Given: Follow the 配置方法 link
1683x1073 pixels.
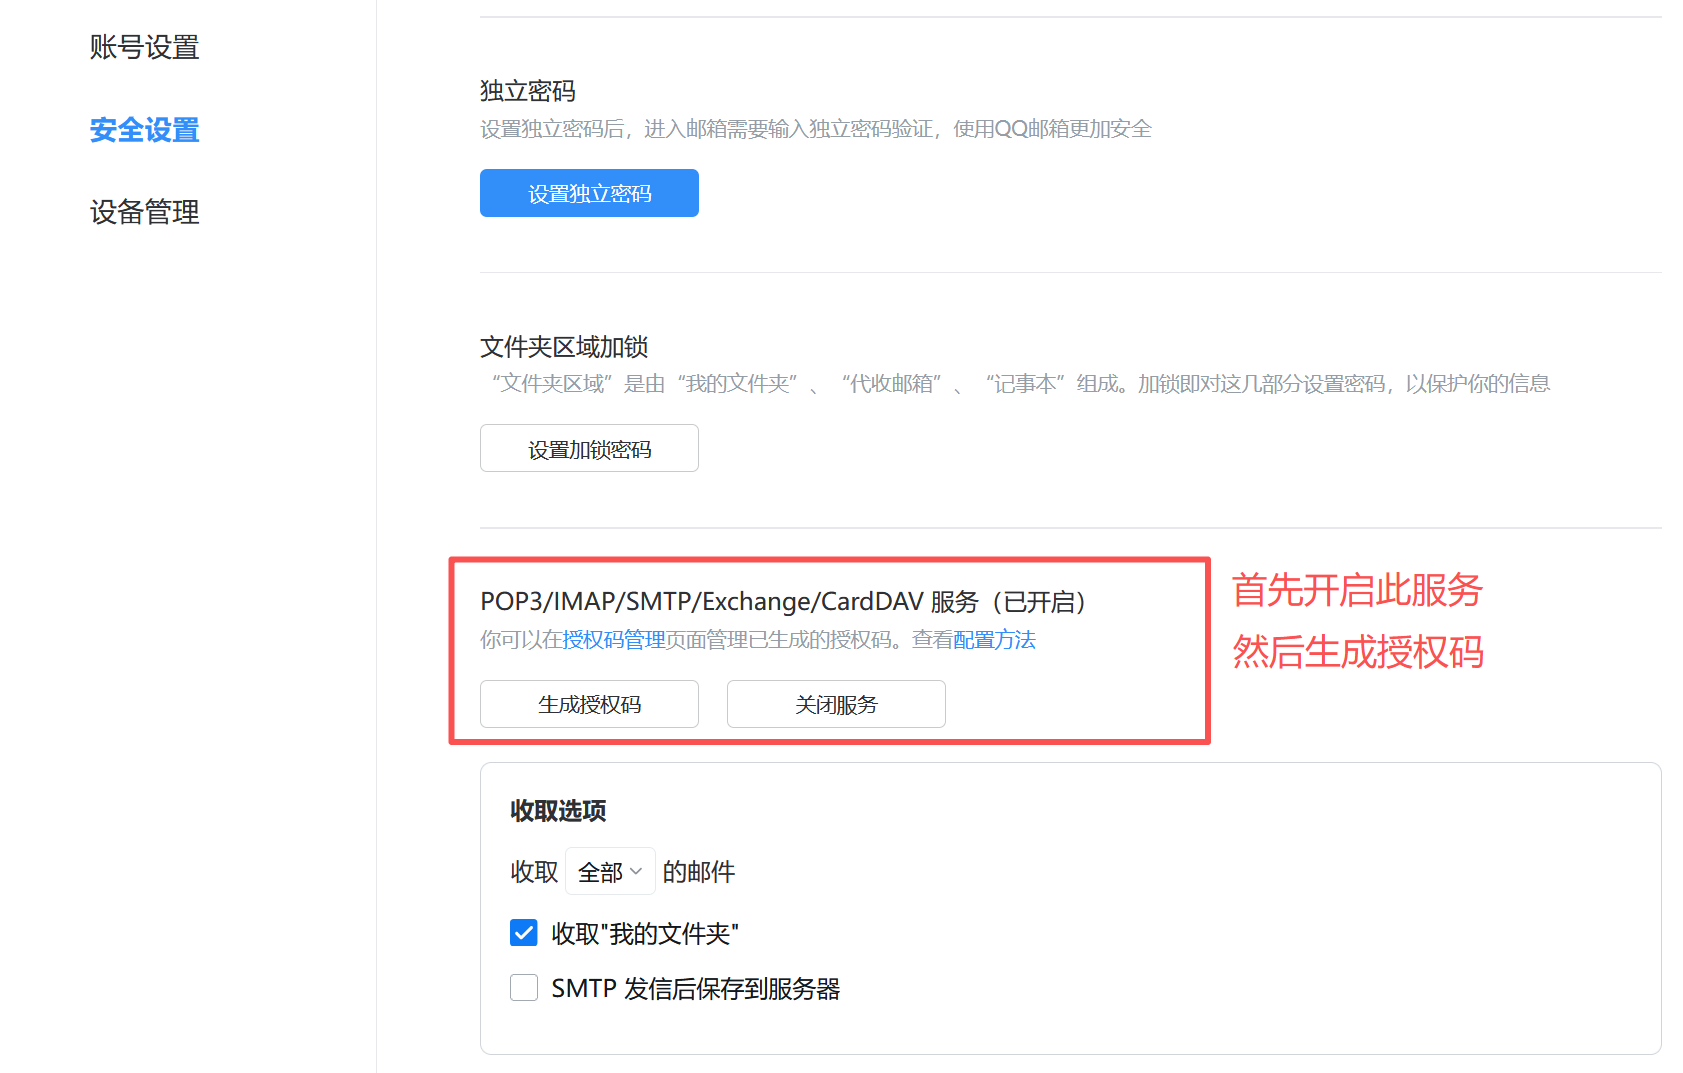Looking at the screenshot, I should 994,640.
